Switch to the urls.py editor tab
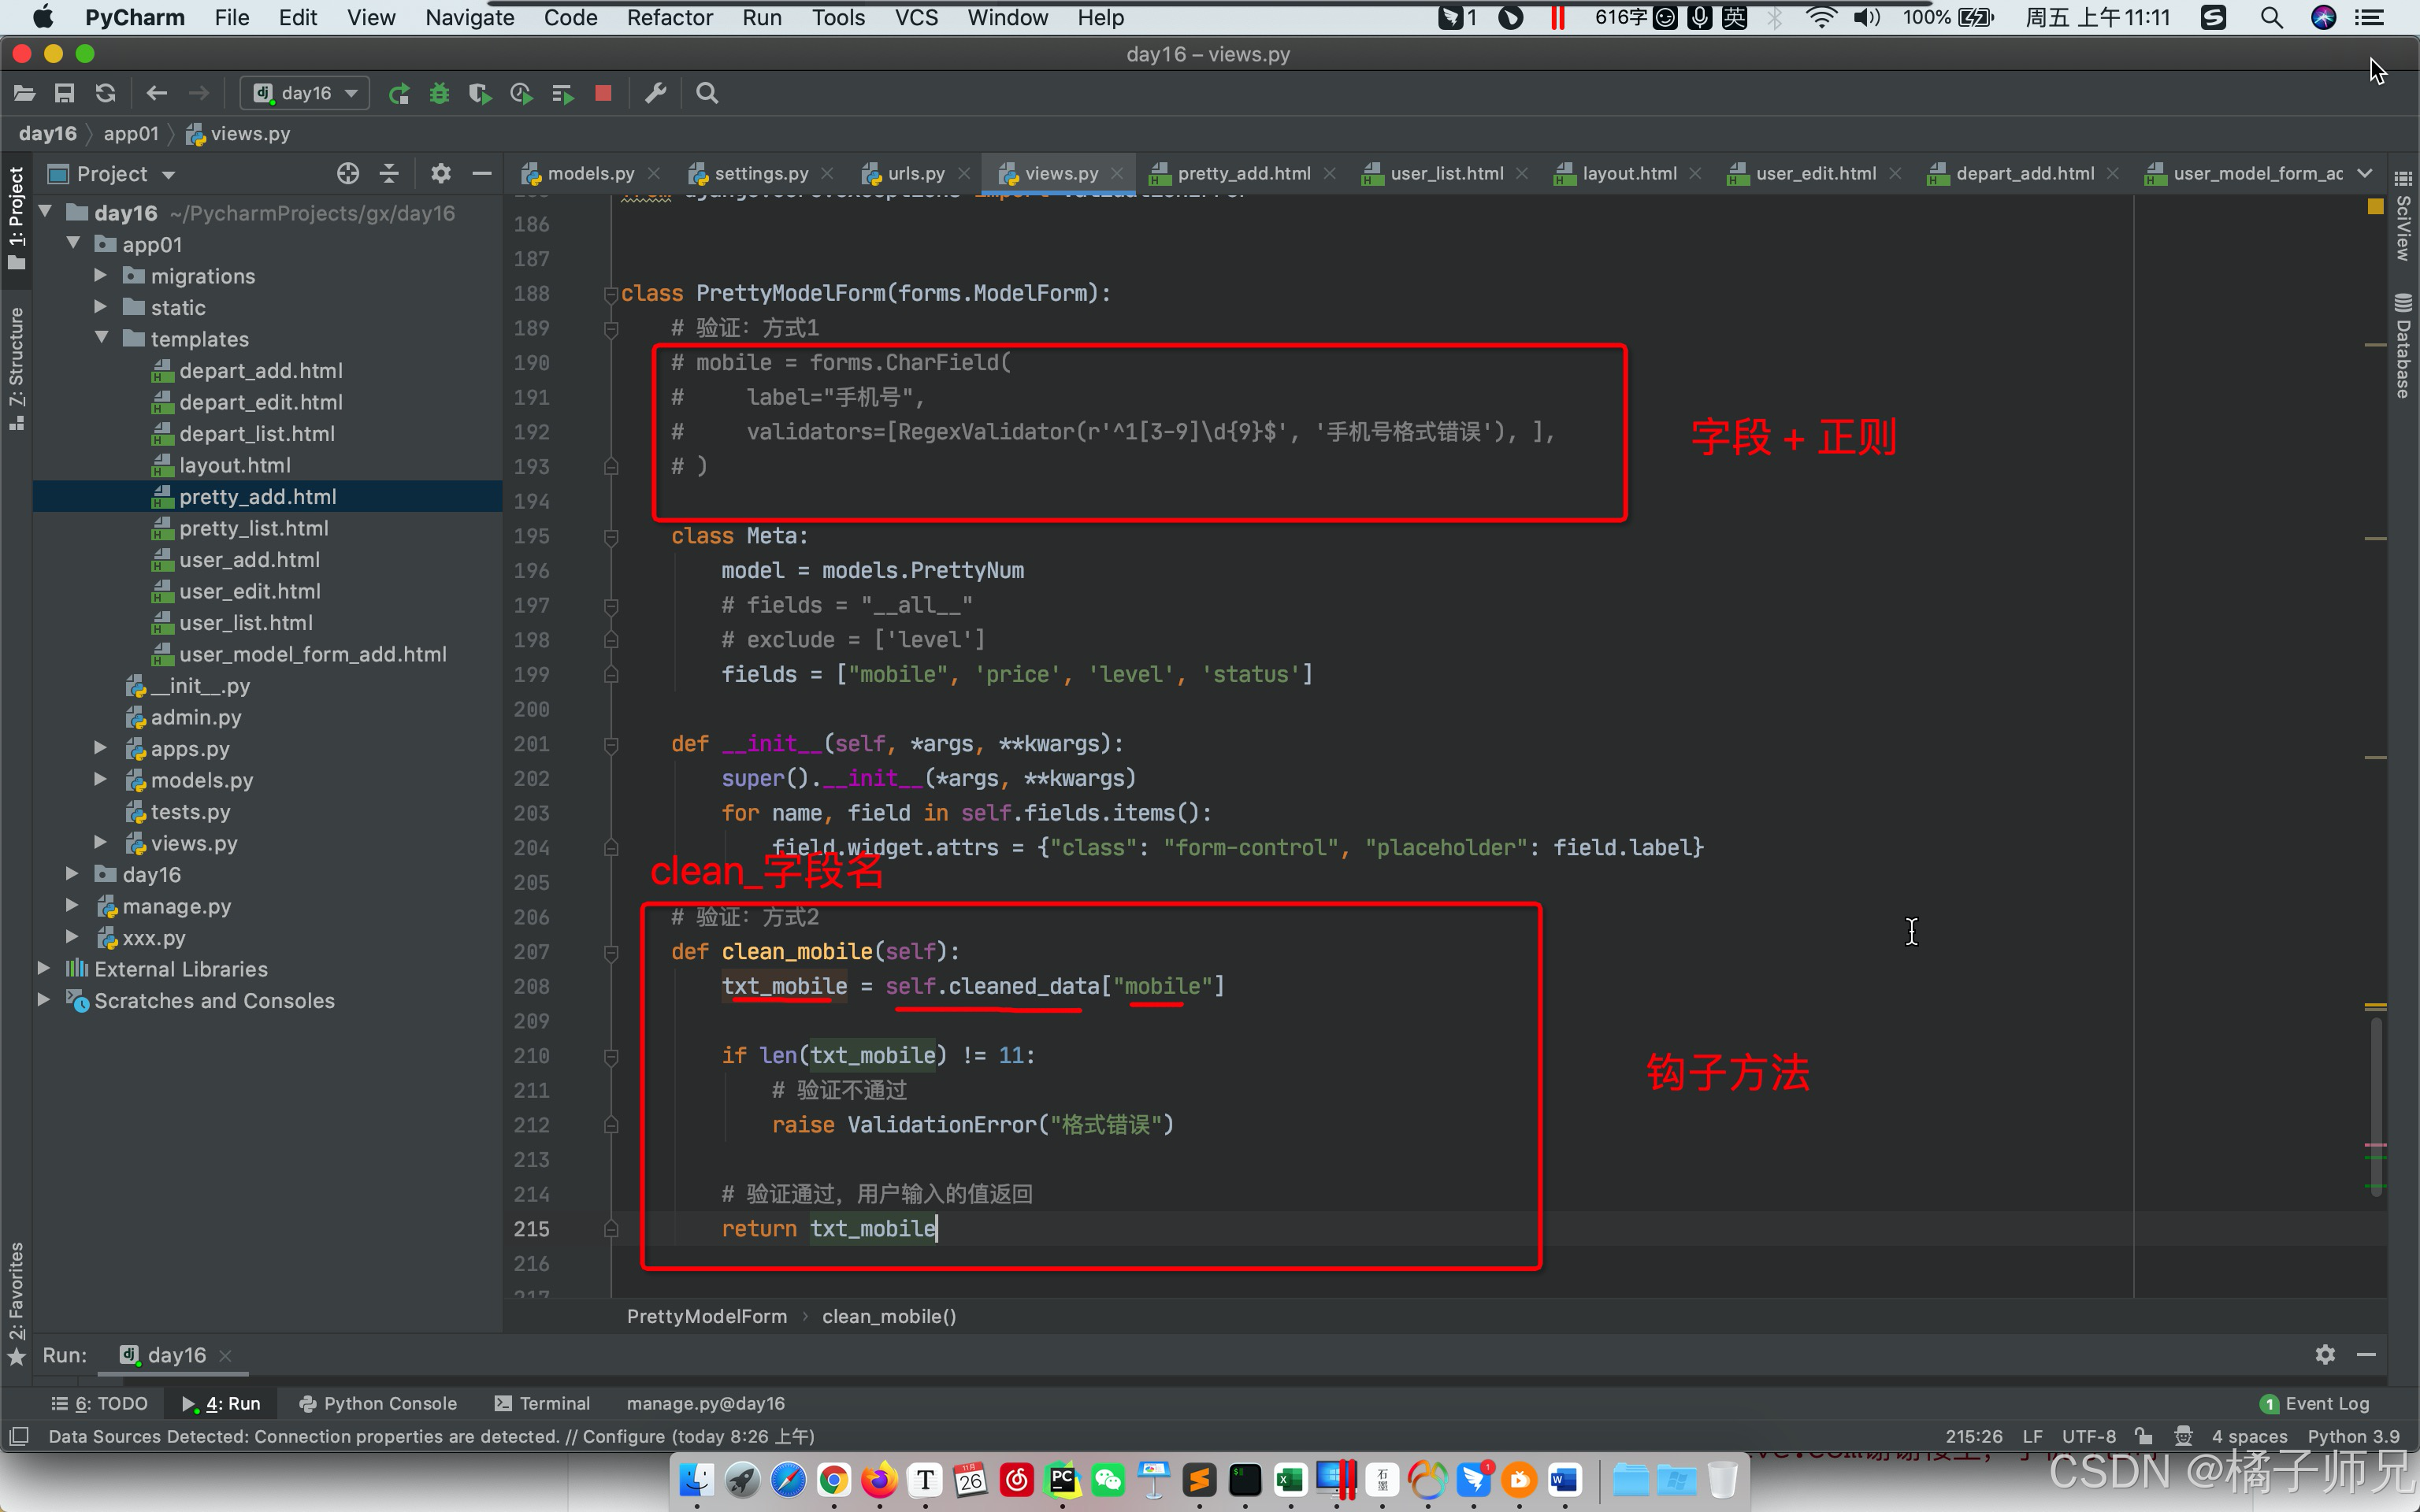 point(914,174)
